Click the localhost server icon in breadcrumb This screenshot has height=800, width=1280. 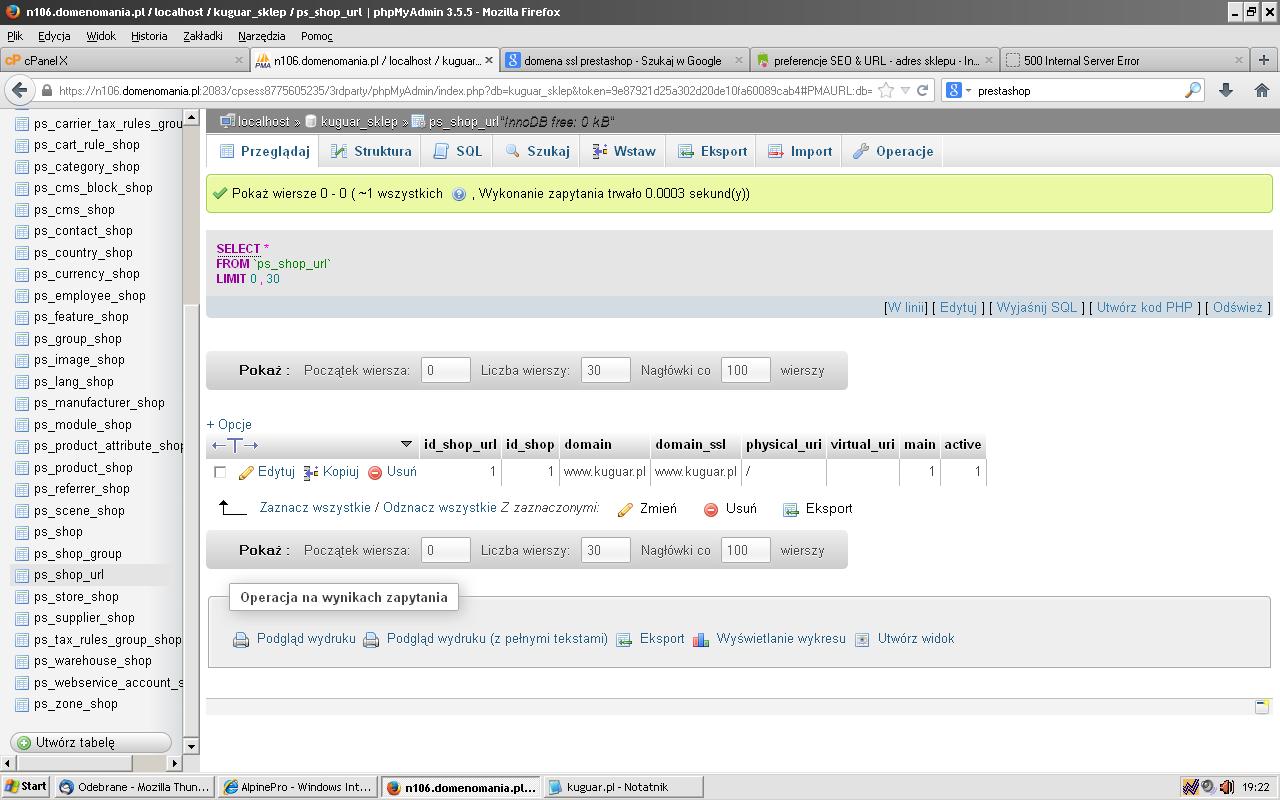(x=227, y=122)
